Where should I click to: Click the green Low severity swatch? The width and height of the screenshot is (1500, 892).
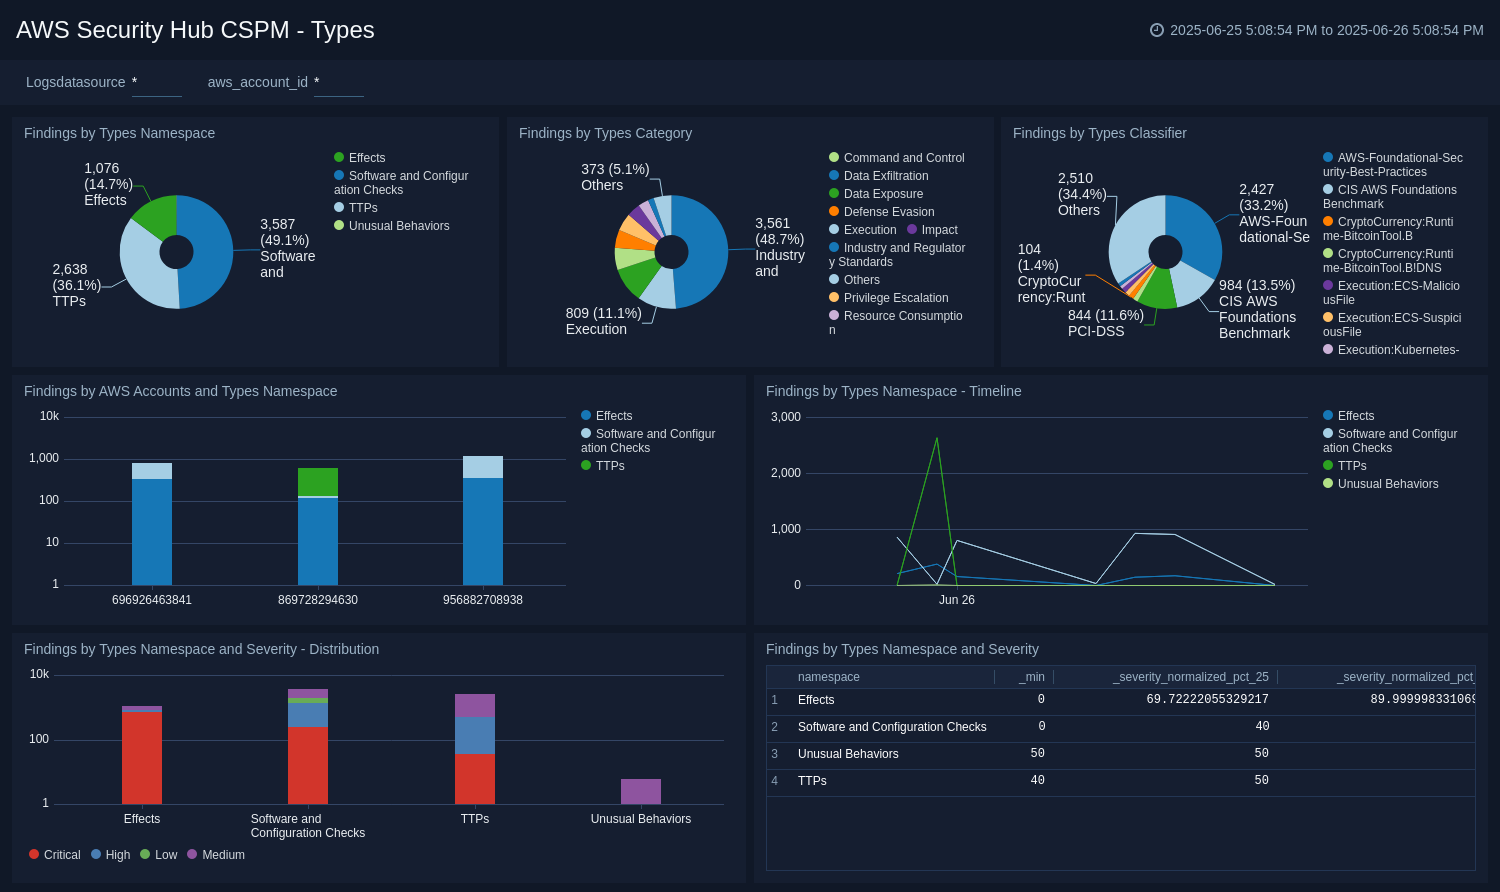coord(145,855)
